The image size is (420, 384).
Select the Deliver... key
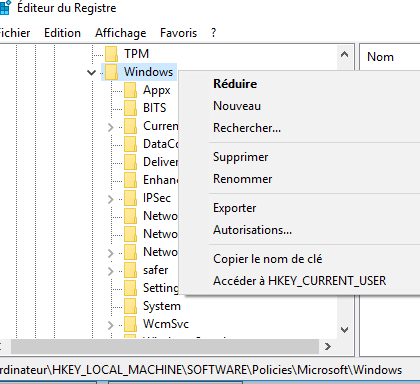tap(161, 162)
